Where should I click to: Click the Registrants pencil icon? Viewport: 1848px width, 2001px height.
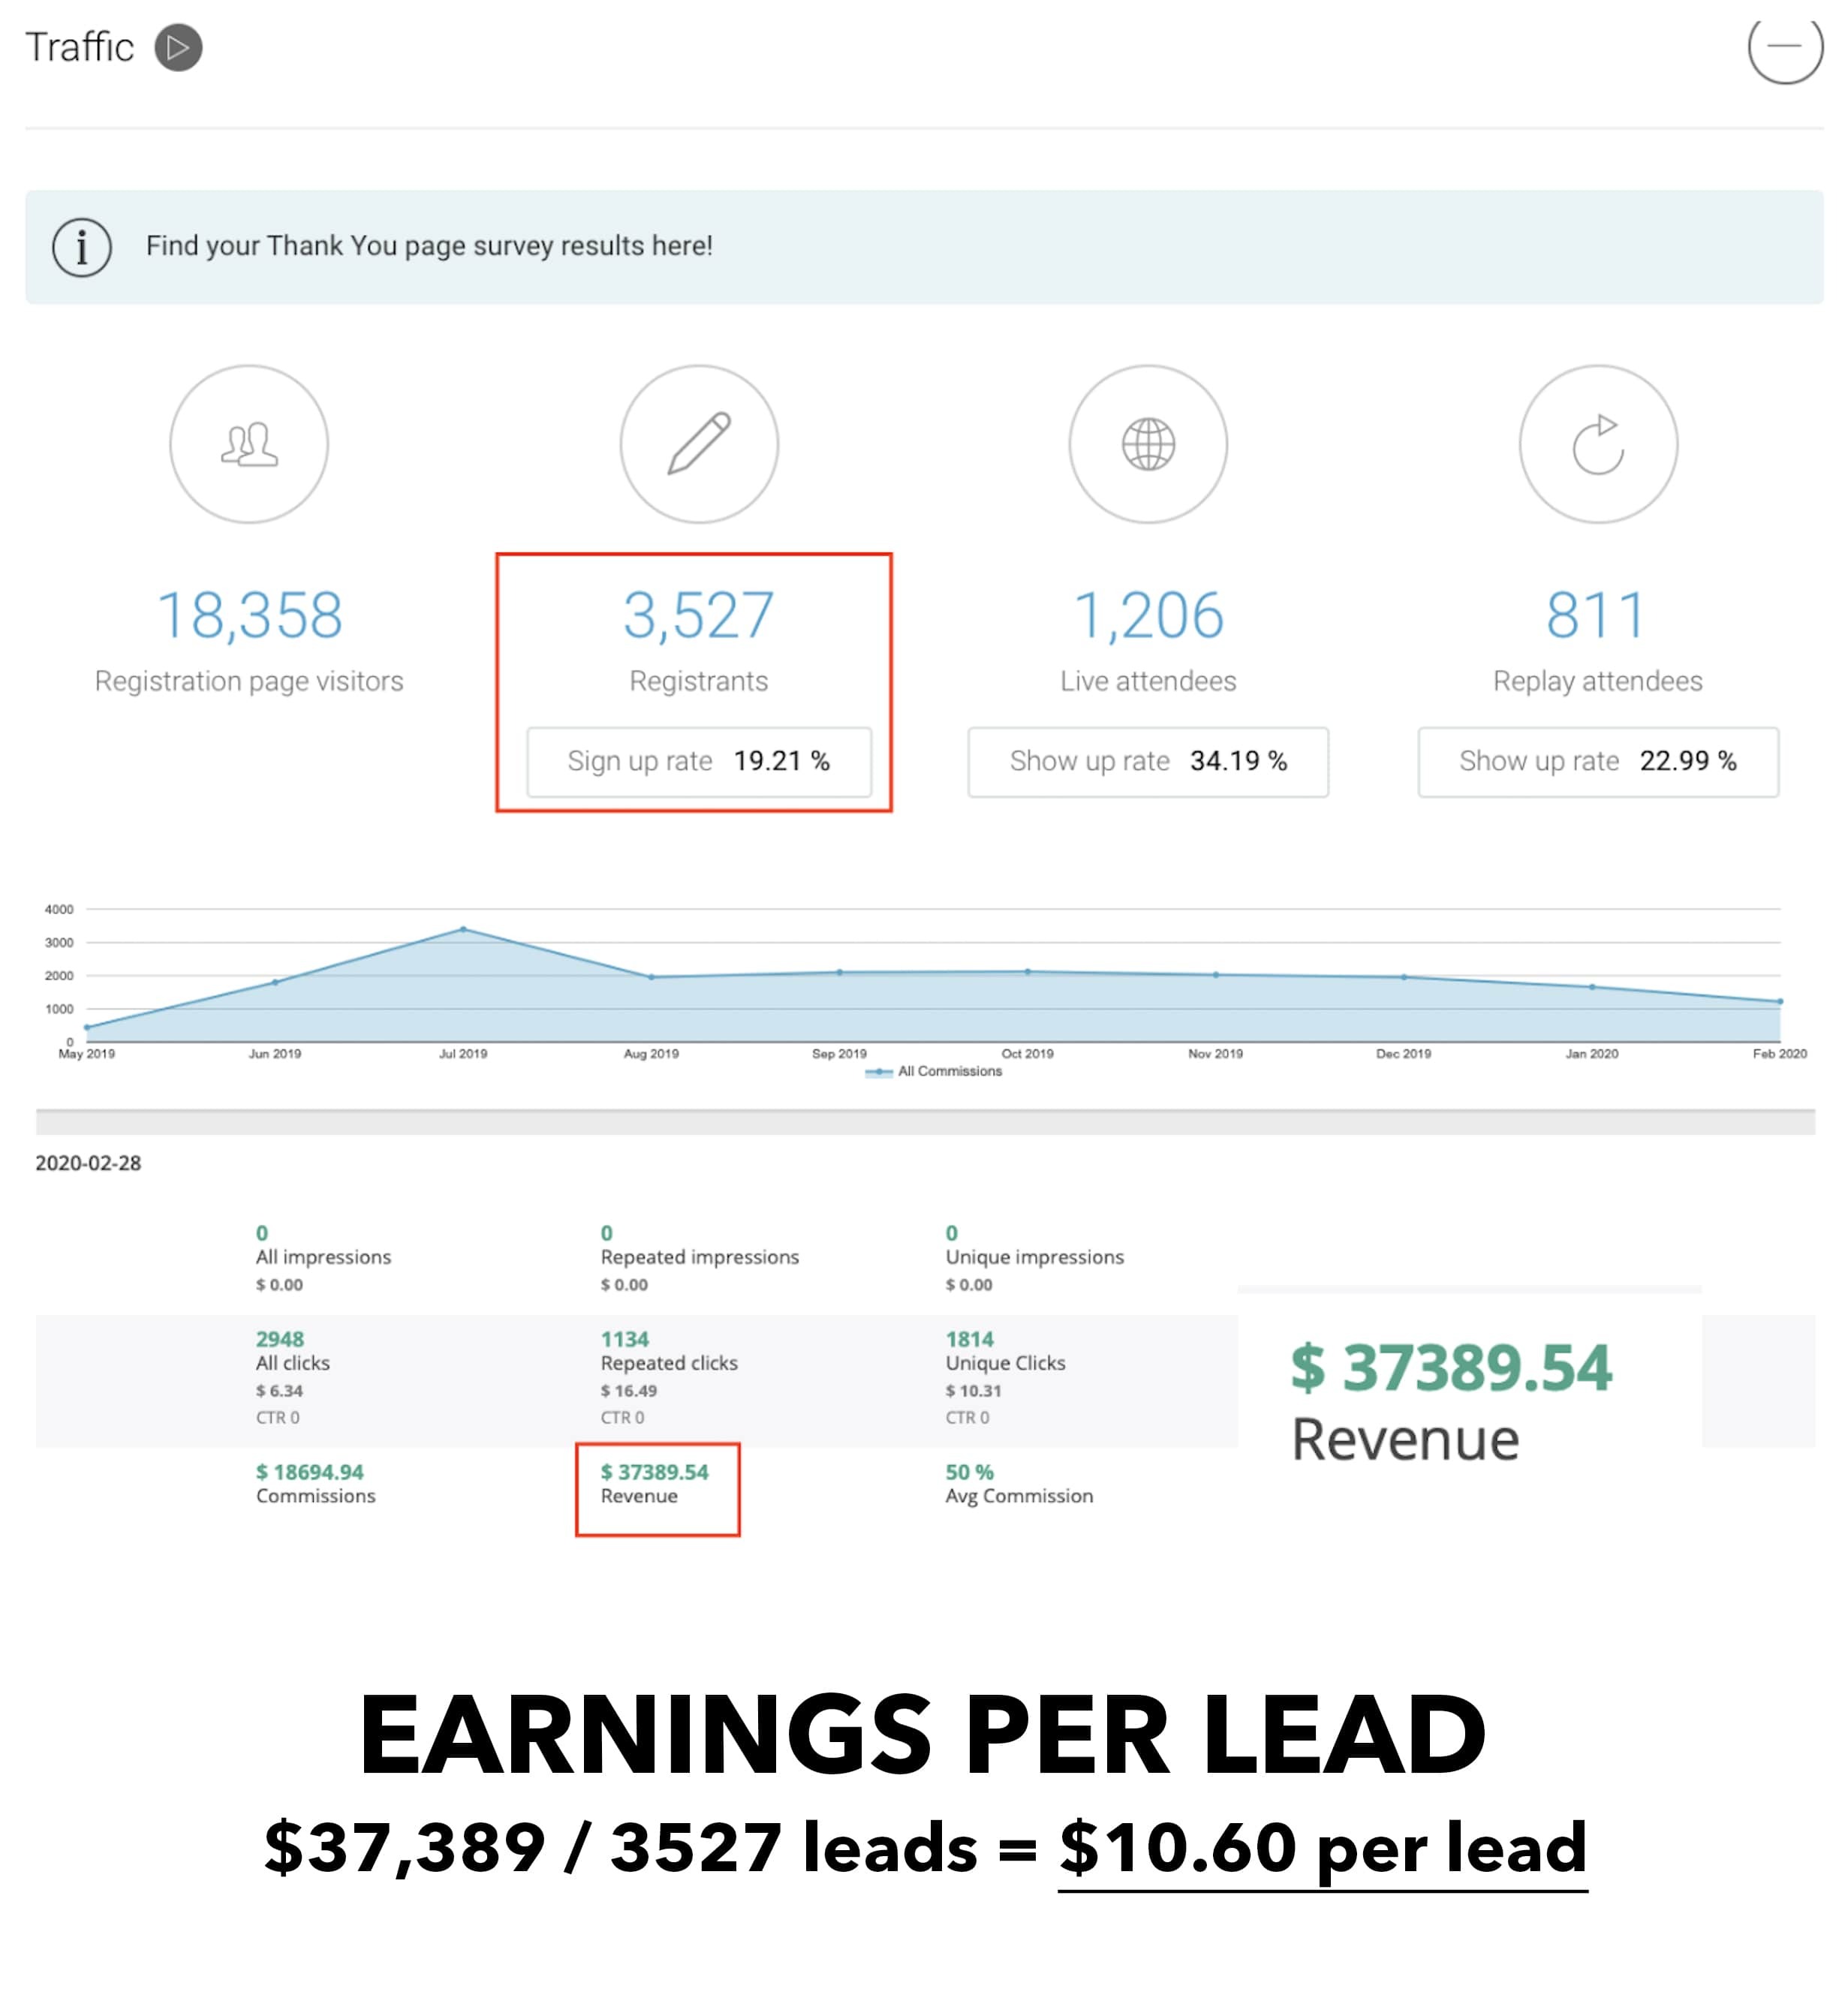coord(699,444)
